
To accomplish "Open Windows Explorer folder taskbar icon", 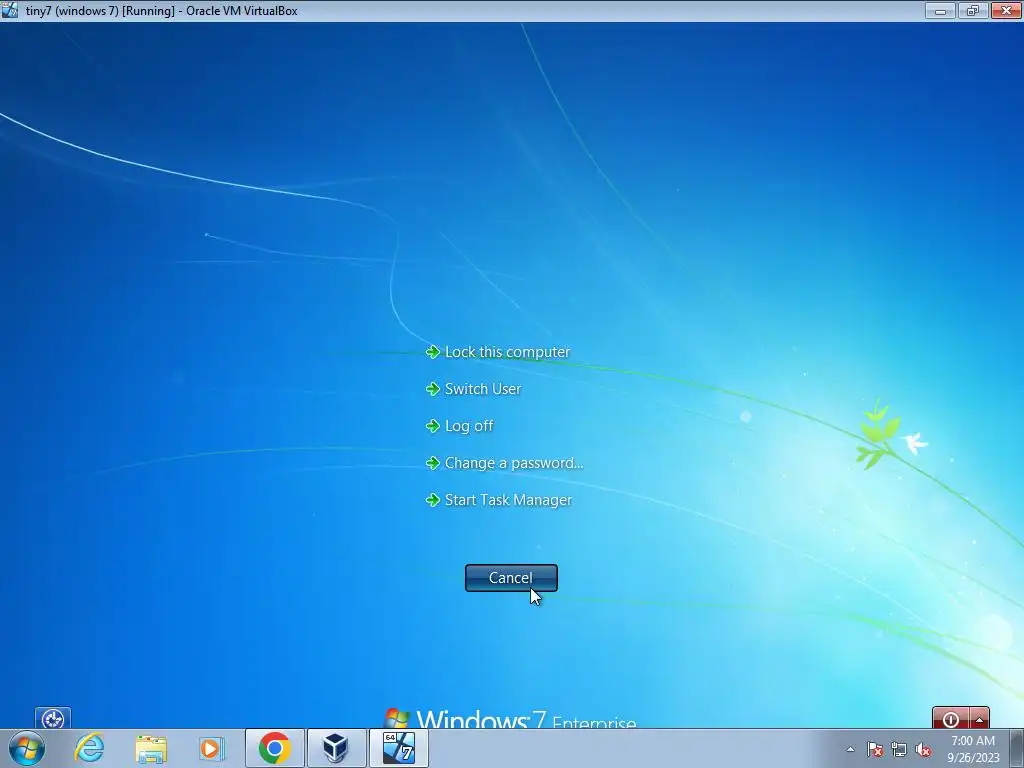I will pos(151,748).
